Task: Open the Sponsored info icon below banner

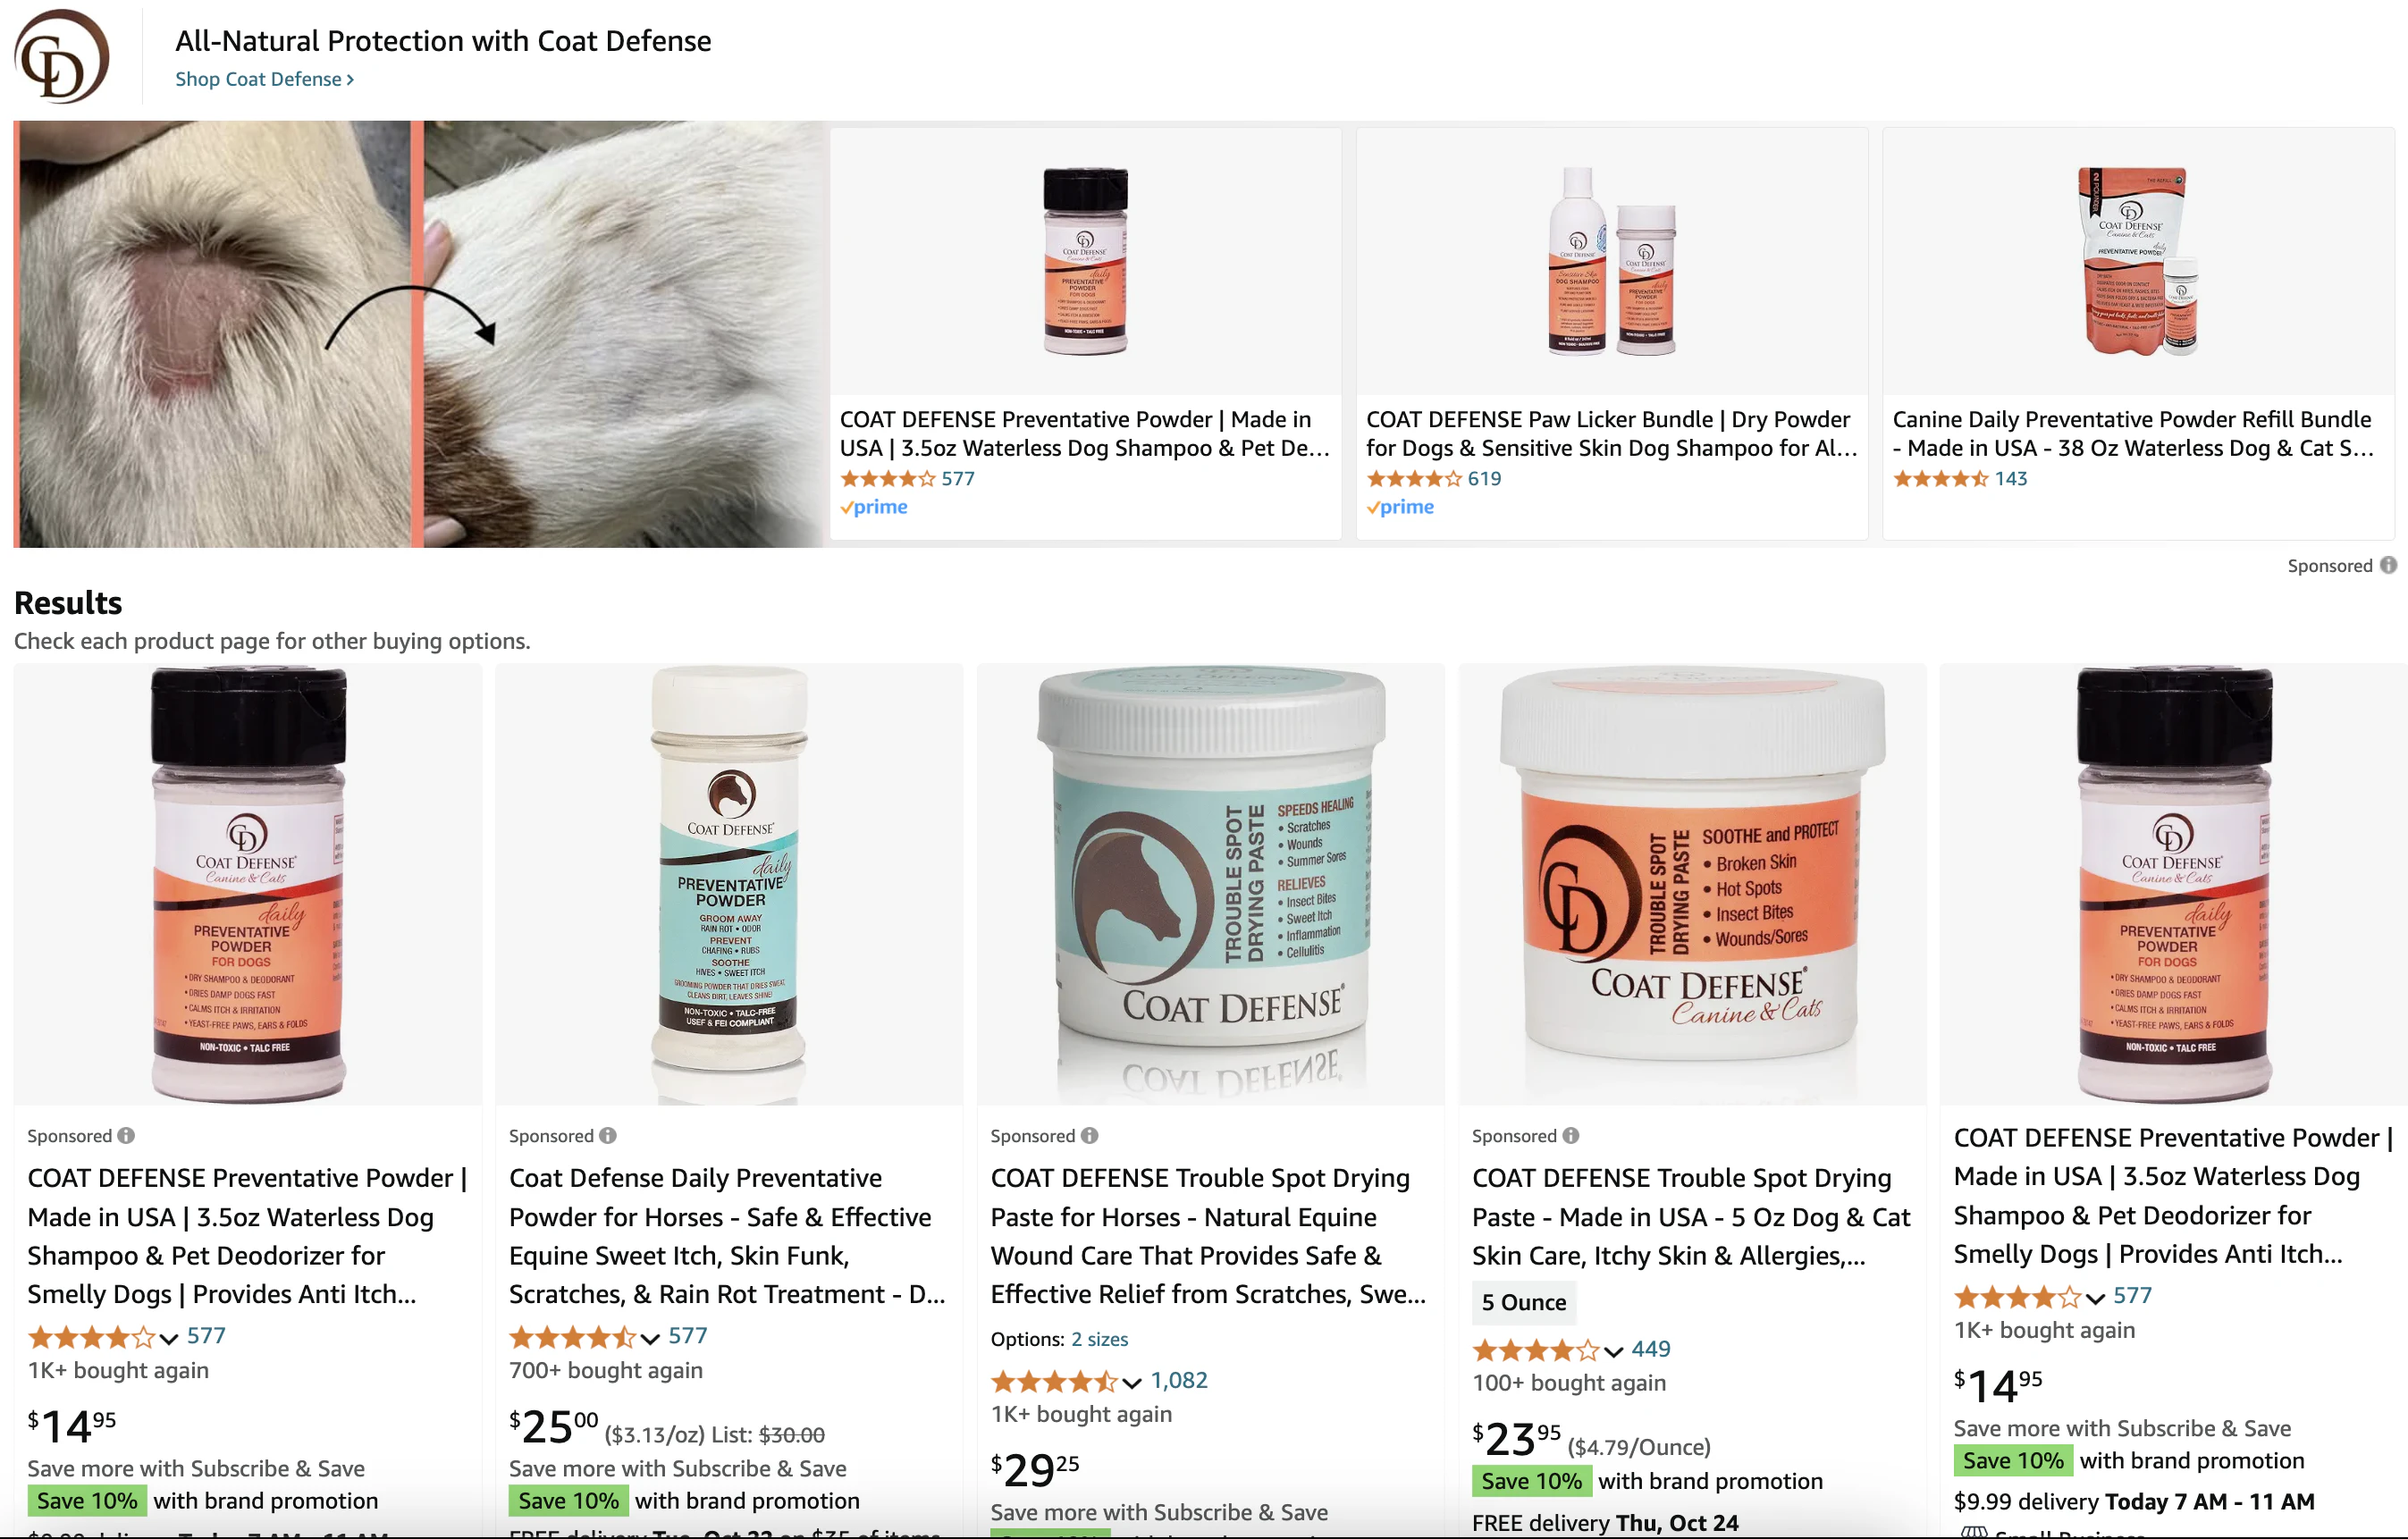Action: (x=2388, y=565)
